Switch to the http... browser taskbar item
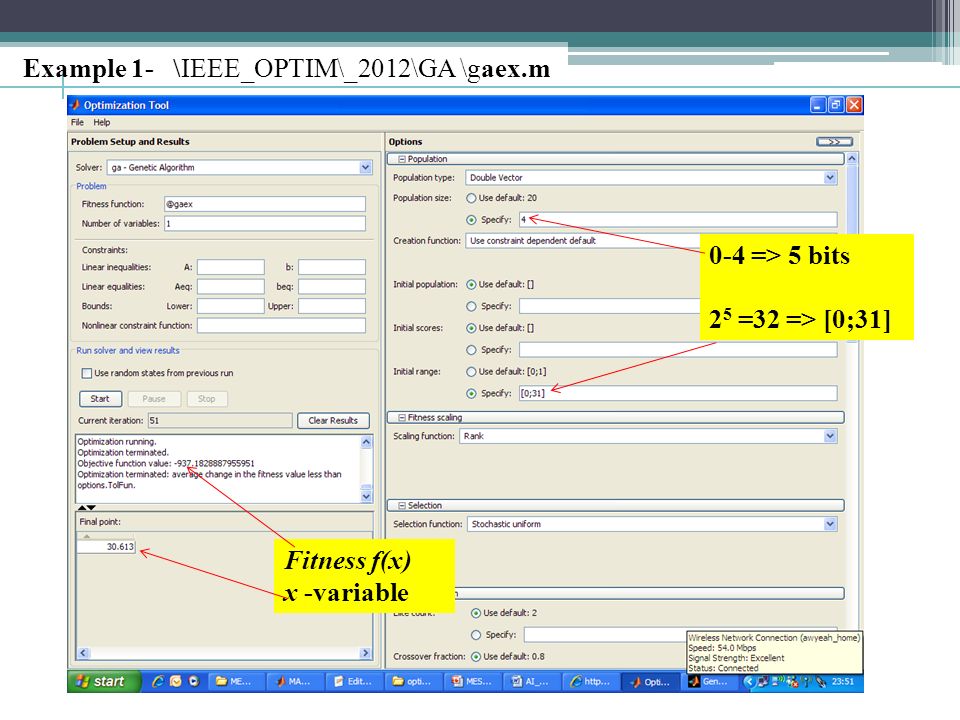Screen dimensions: 960x720 (x=591, y=681)
